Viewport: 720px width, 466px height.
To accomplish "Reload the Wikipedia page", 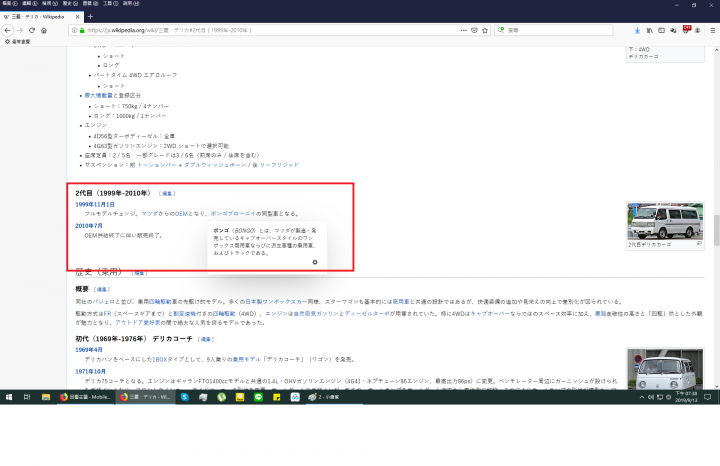I will (32, 30).
